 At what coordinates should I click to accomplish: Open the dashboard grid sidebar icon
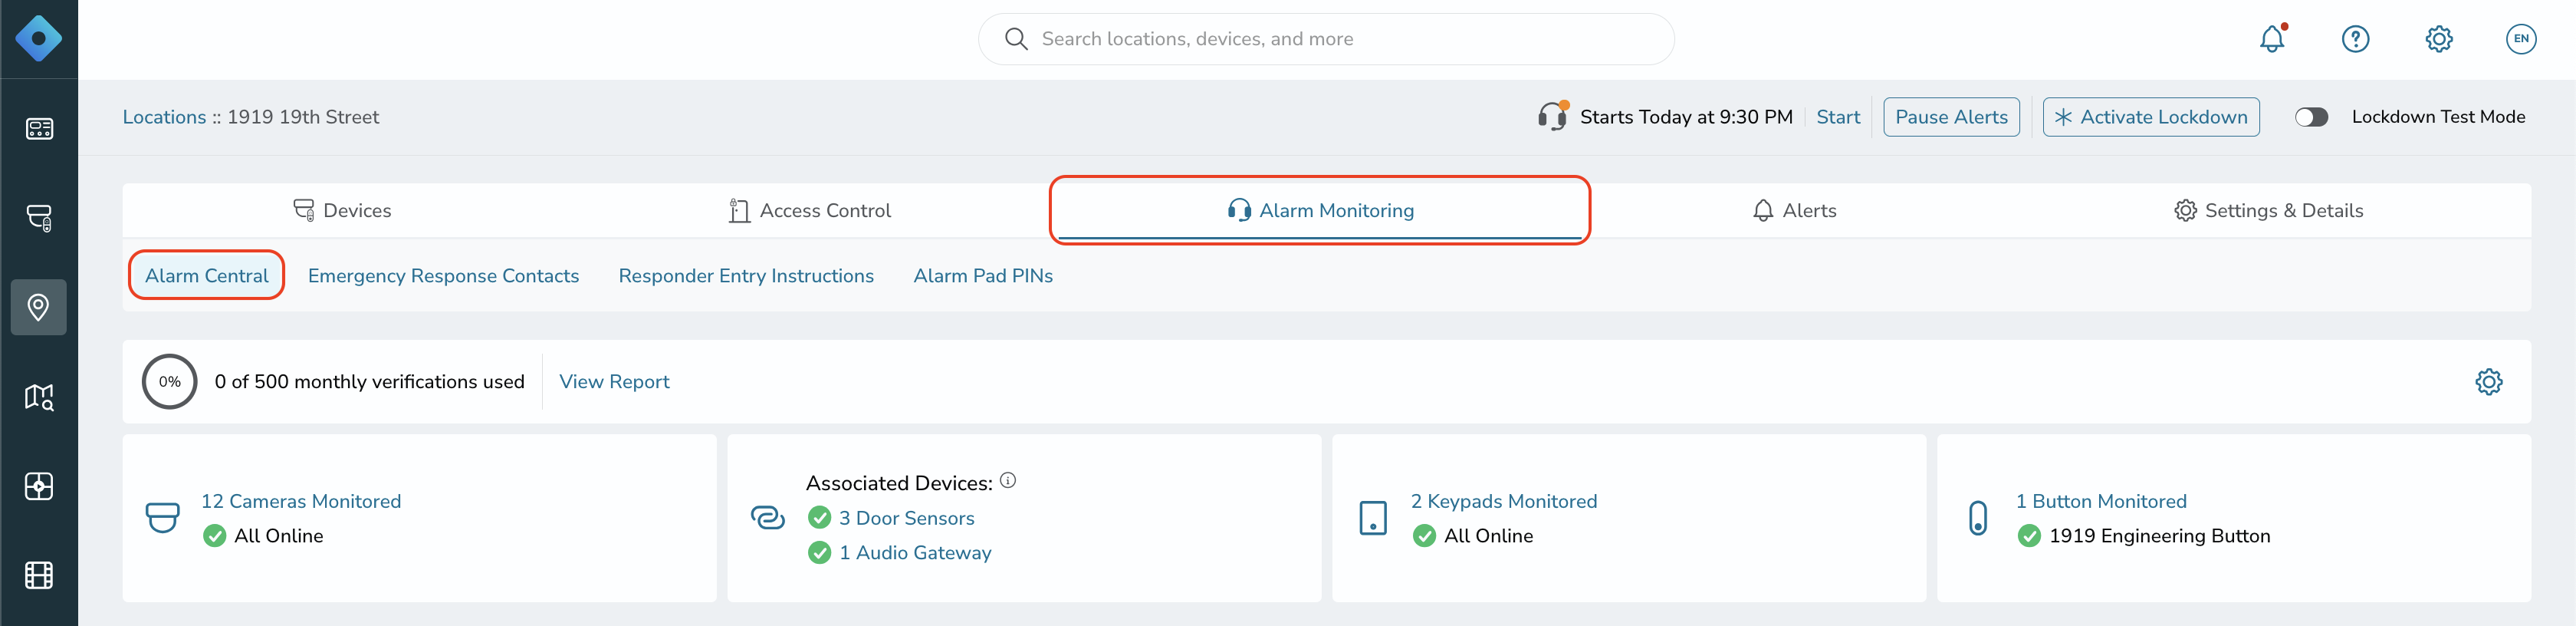pyautogui.click(x=39, y=129)
